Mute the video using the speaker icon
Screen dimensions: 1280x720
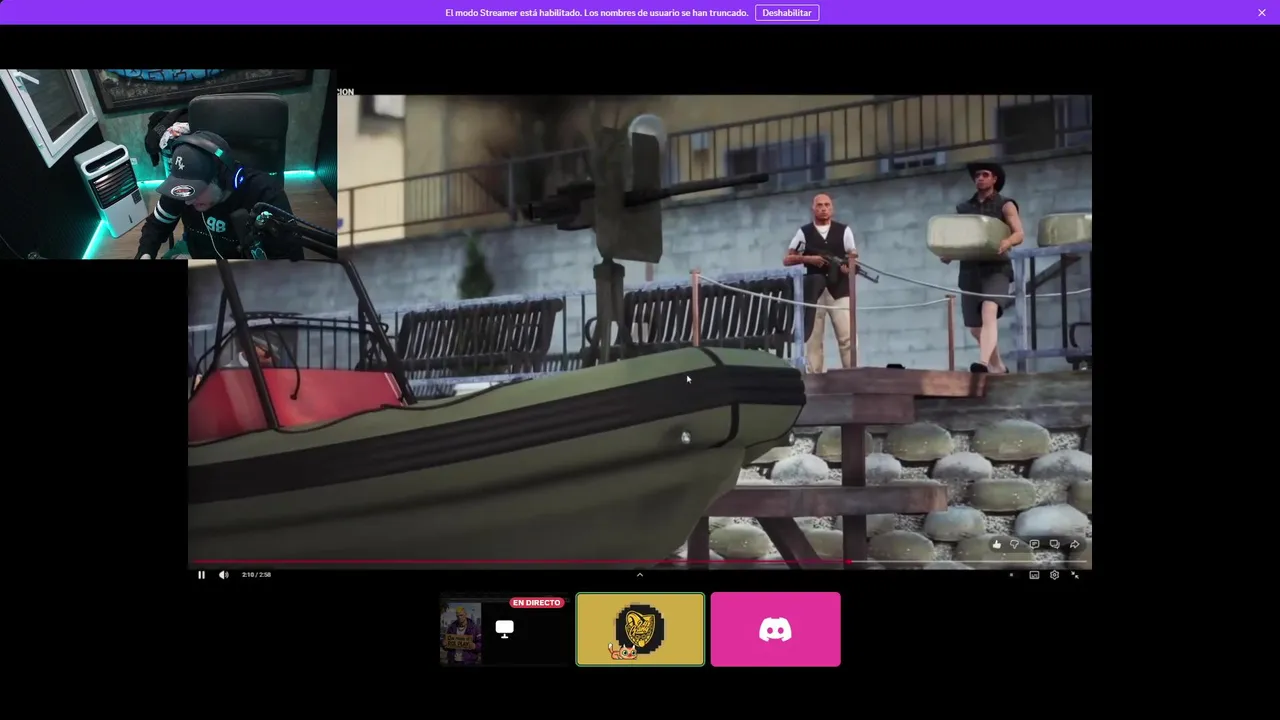[x=223, y=575]
